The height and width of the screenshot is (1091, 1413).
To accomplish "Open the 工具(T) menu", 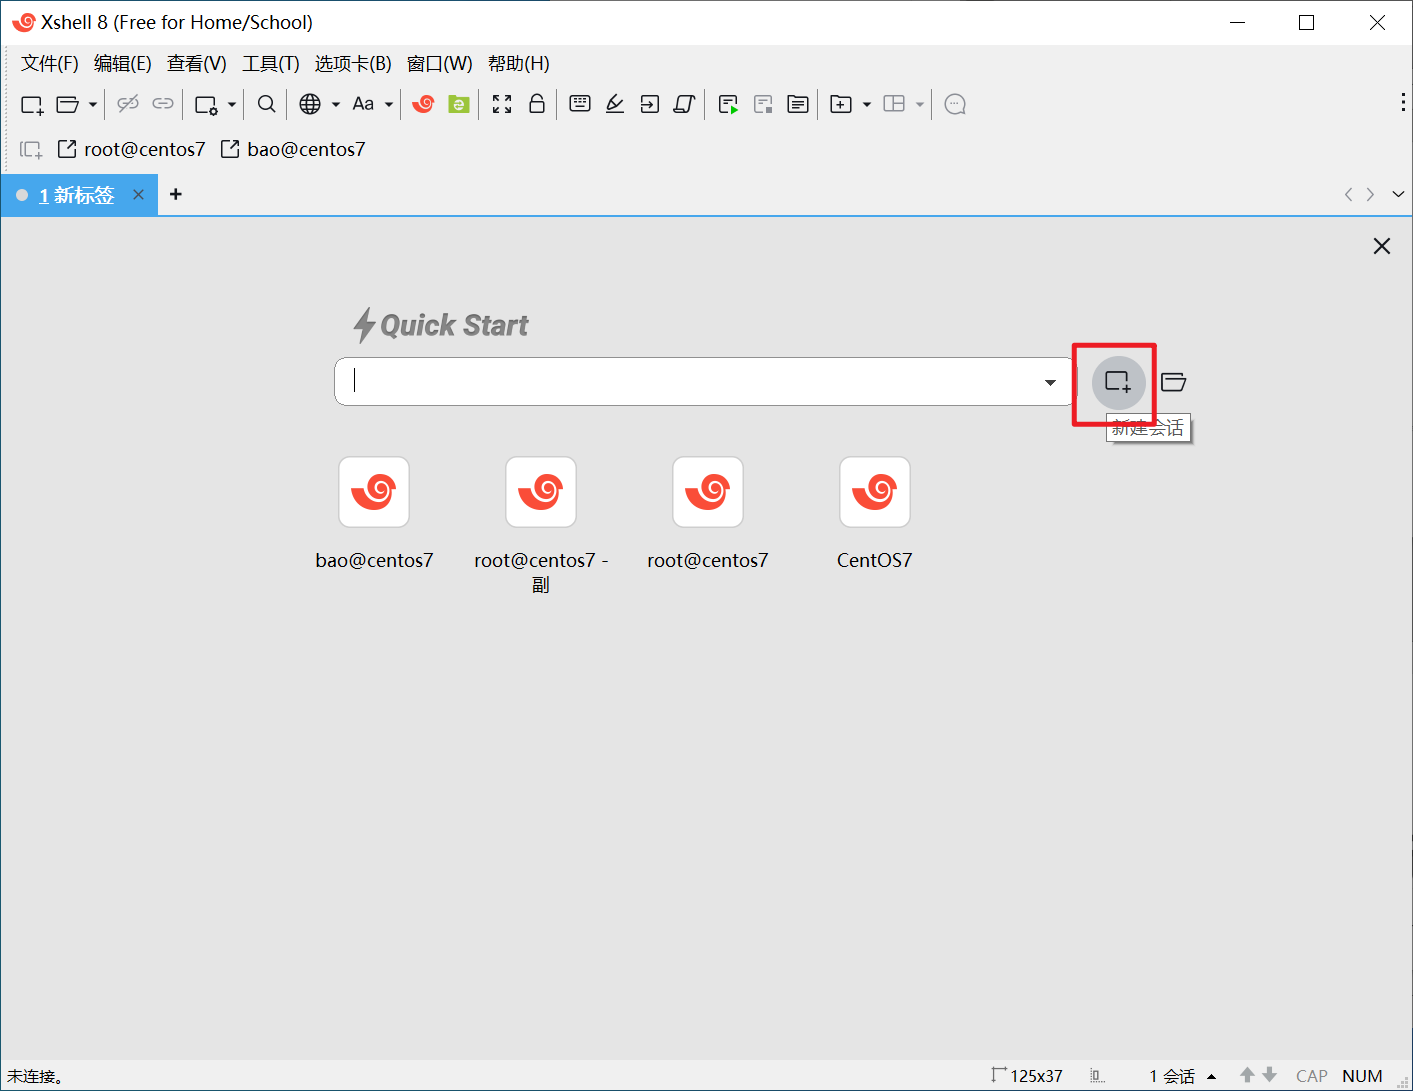I will coord(271,64).
